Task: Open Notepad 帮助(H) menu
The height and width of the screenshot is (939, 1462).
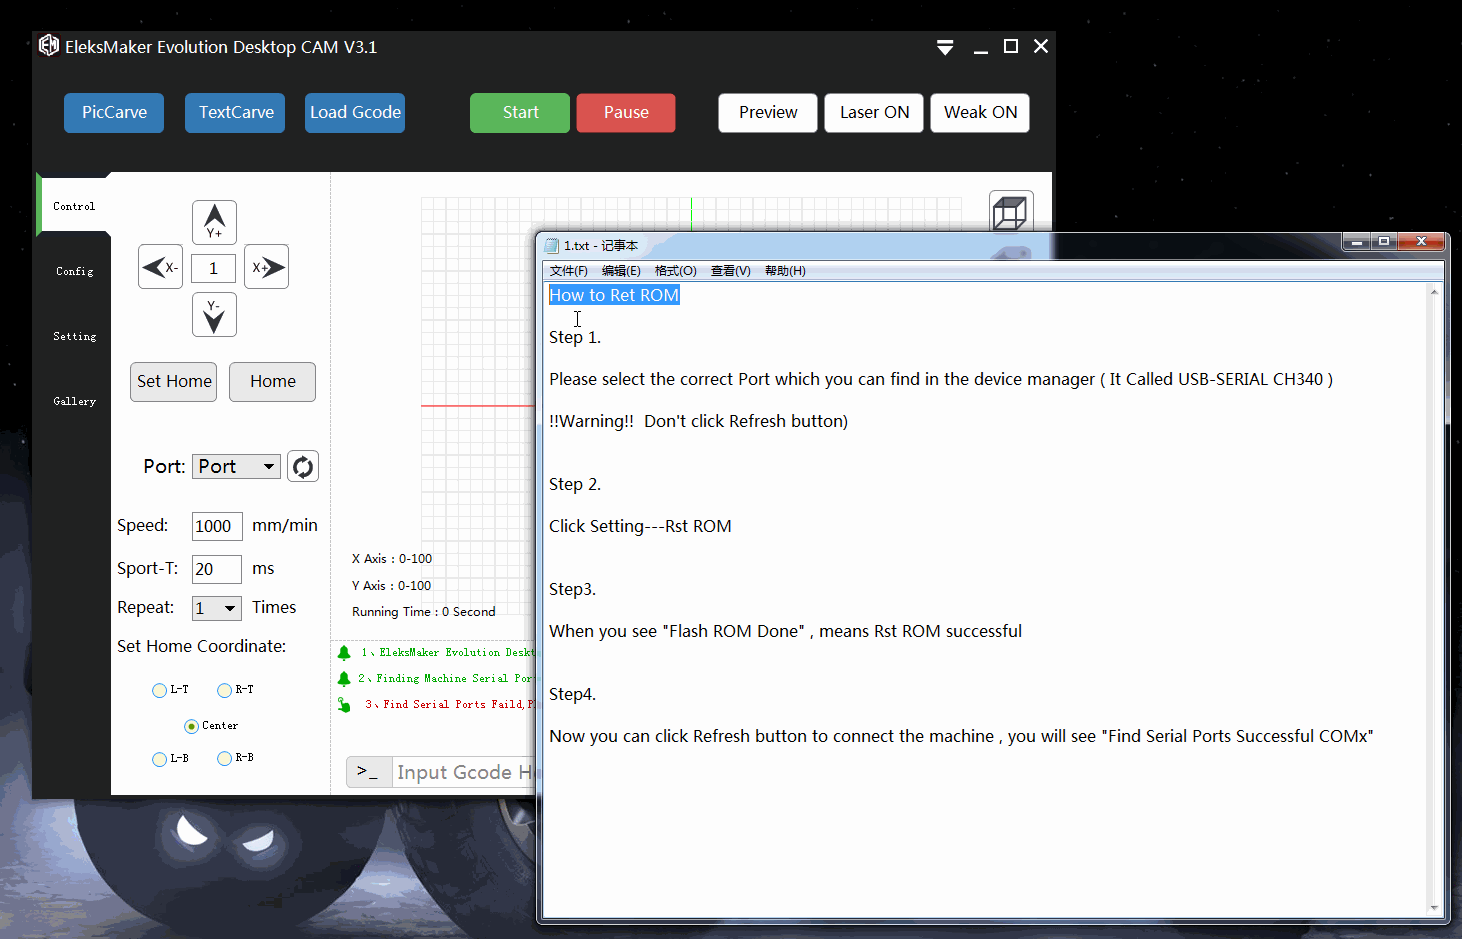Action: pos(785,271)
